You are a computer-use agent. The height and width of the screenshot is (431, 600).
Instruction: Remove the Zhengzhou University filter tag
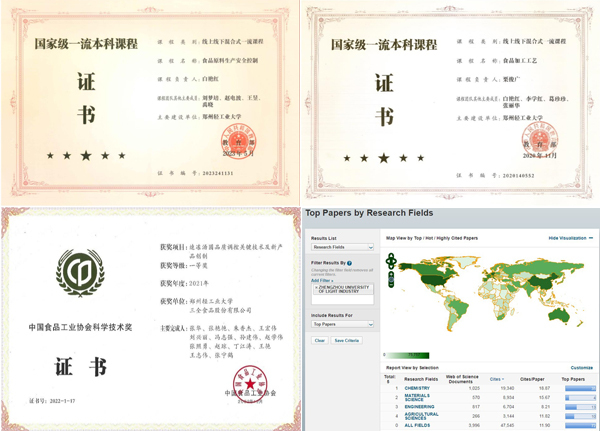[315, 286]
